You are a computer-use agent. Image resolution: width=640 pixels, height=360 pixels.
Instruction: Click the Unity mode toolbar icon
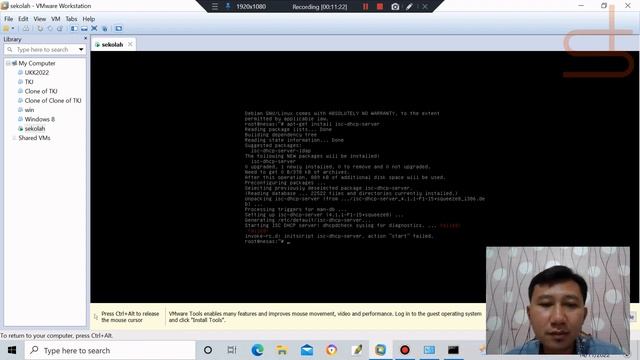pos(104,29)
